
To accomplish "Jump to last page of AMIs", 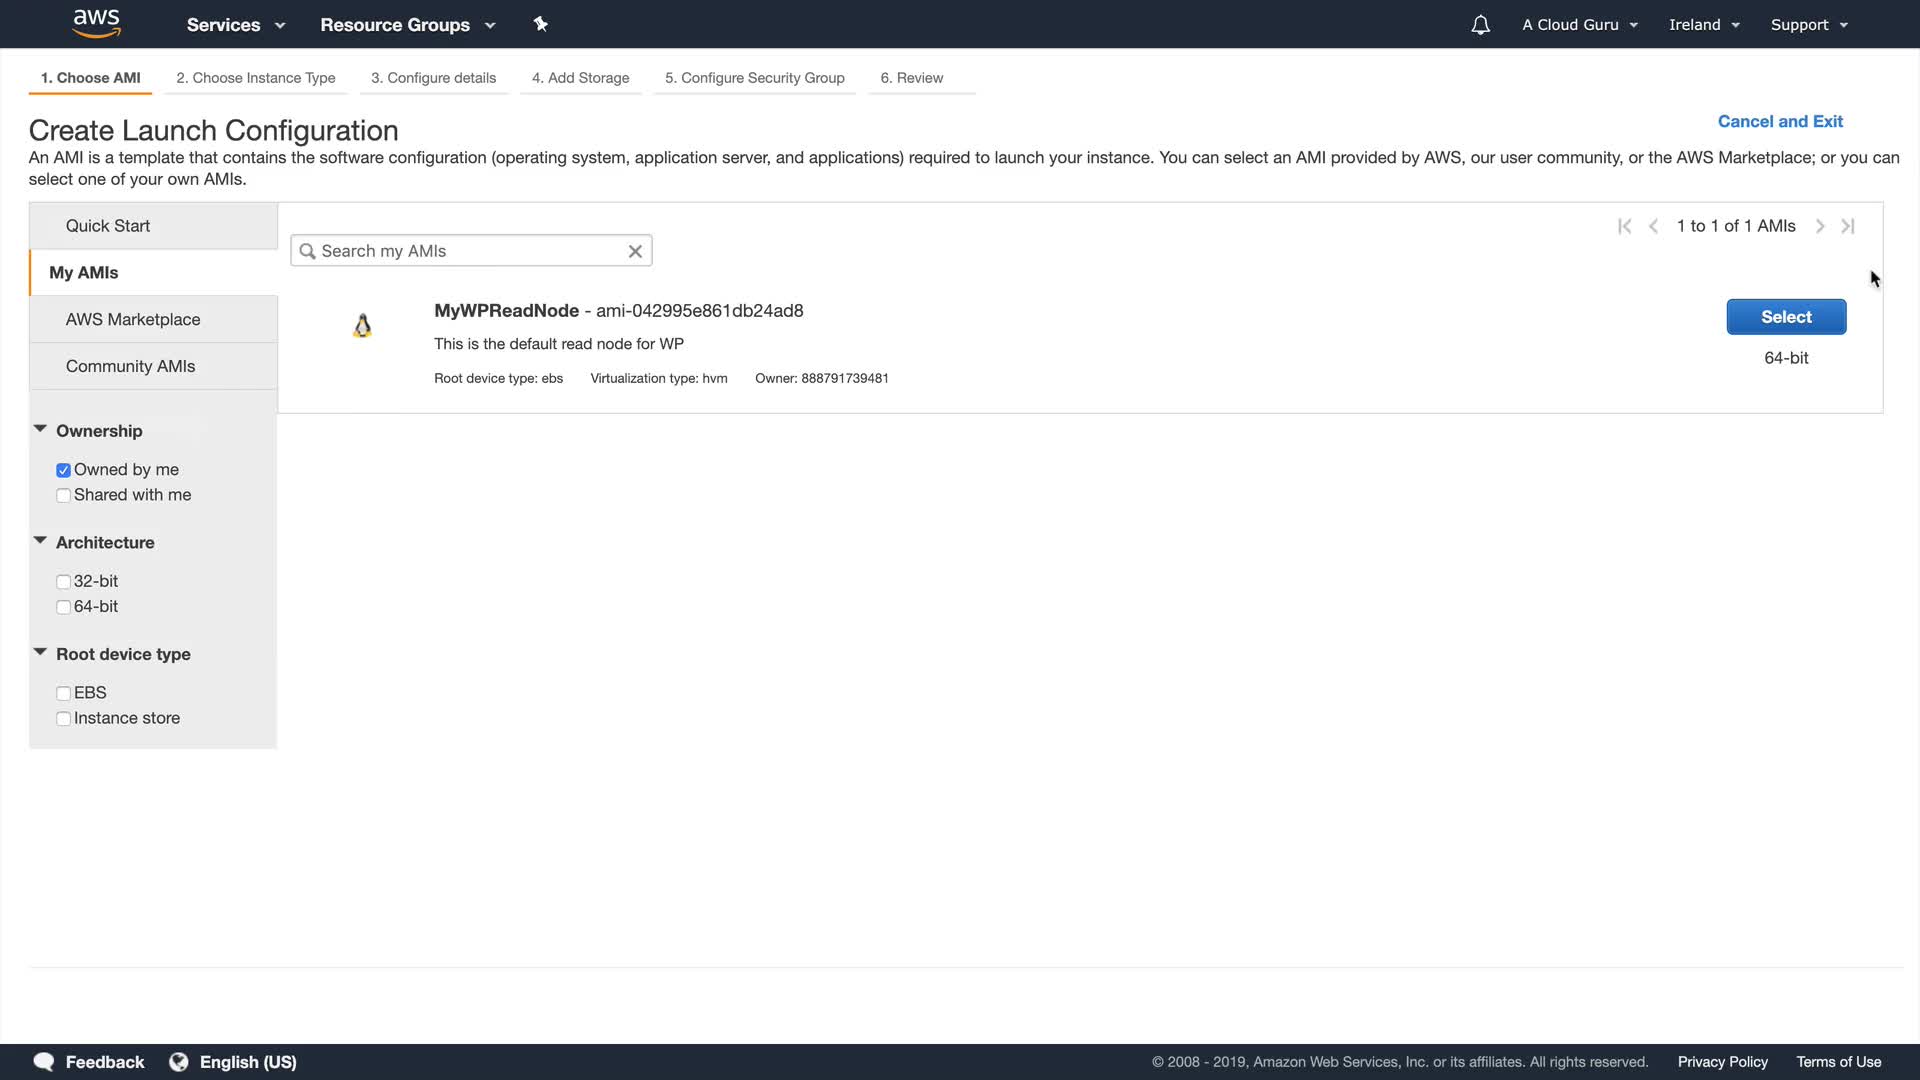I will click(x=1848, y=226).
